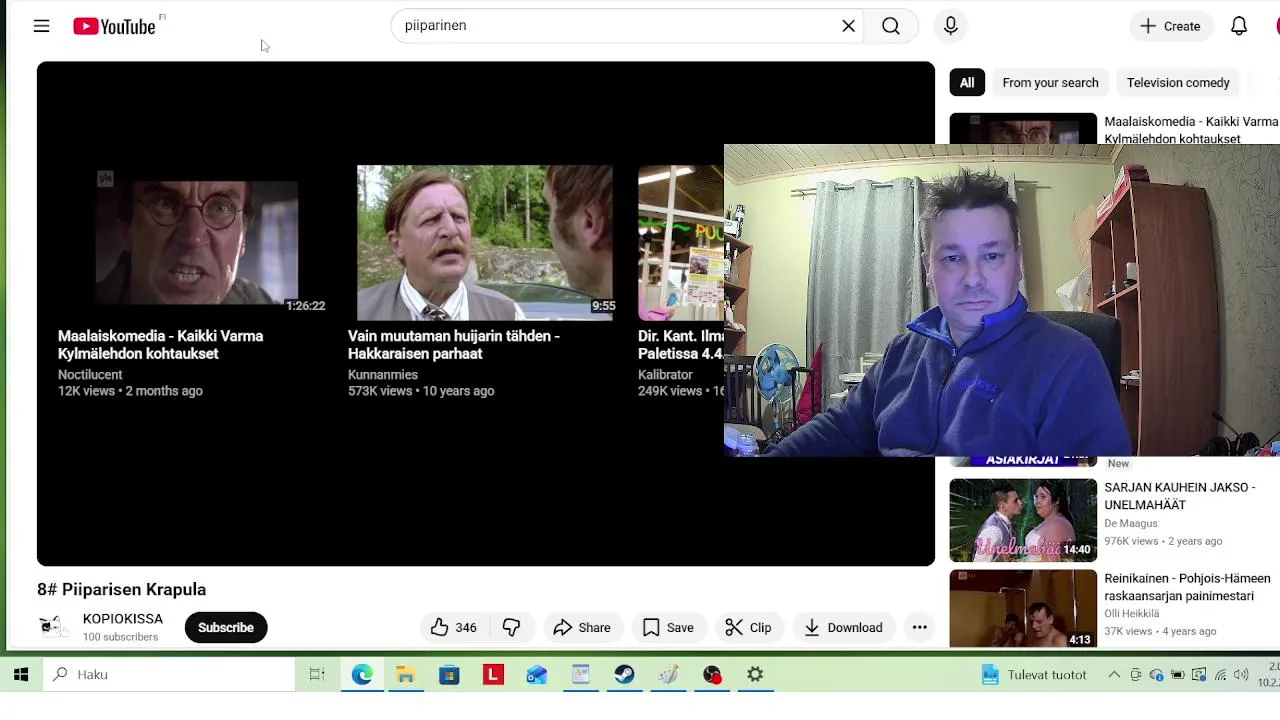Dislike the video with the thumbs-down

[x=511, y=627]
